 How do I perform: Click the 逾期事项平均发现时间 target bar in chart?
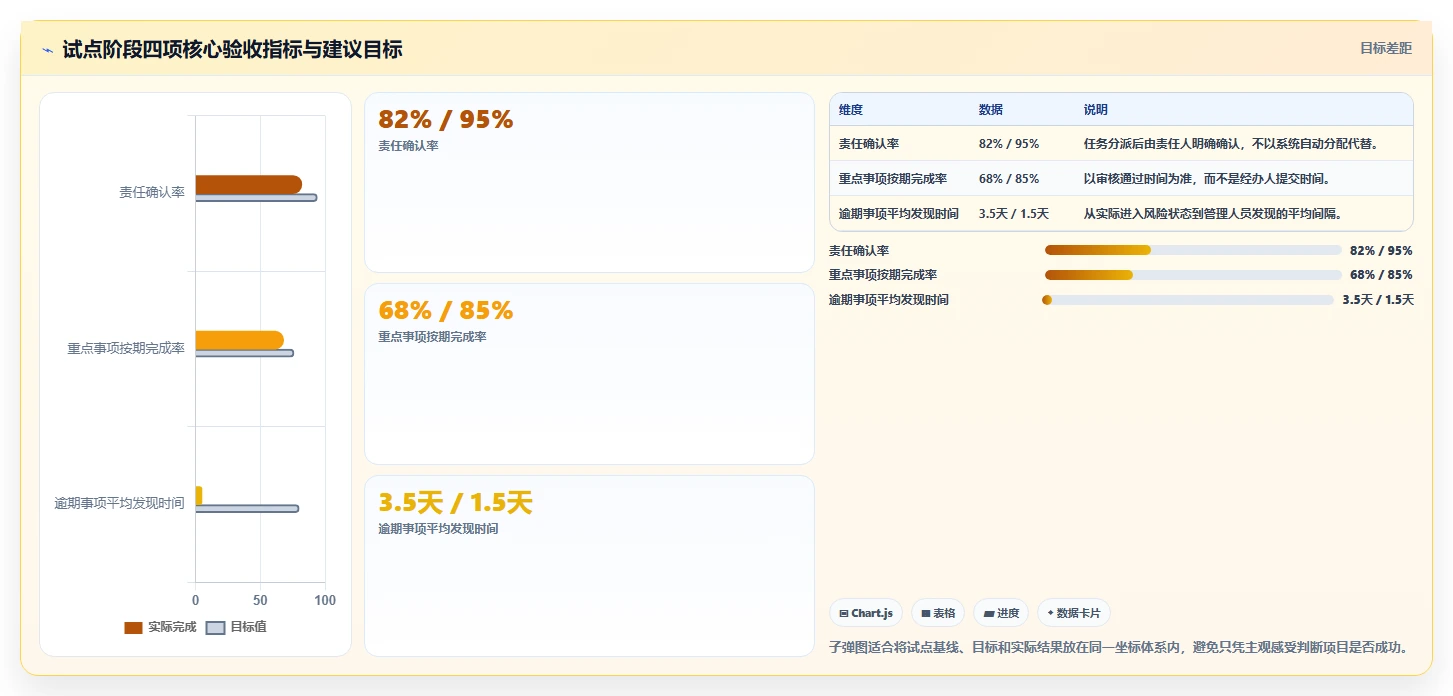(x=247, y=509)
